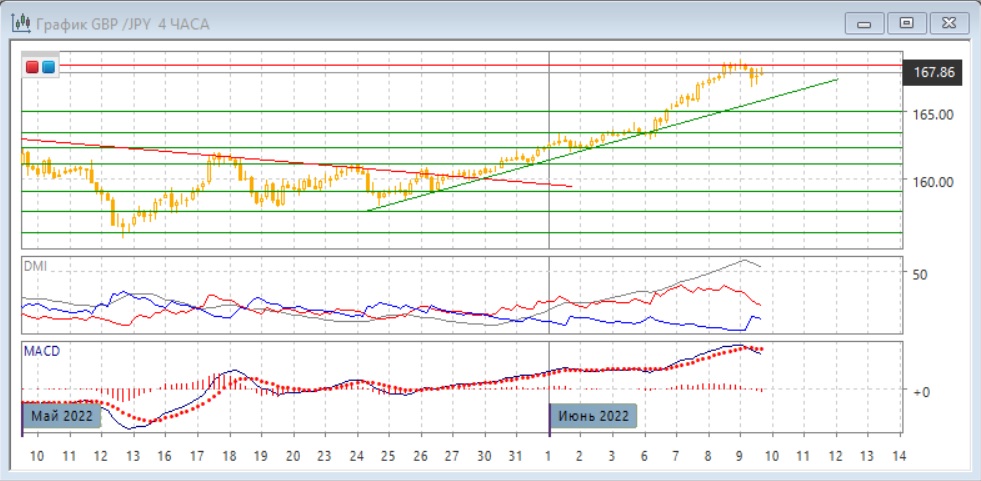Click the DMI scale value 50
Screen dimensions: 981x481
click(921, 274)
